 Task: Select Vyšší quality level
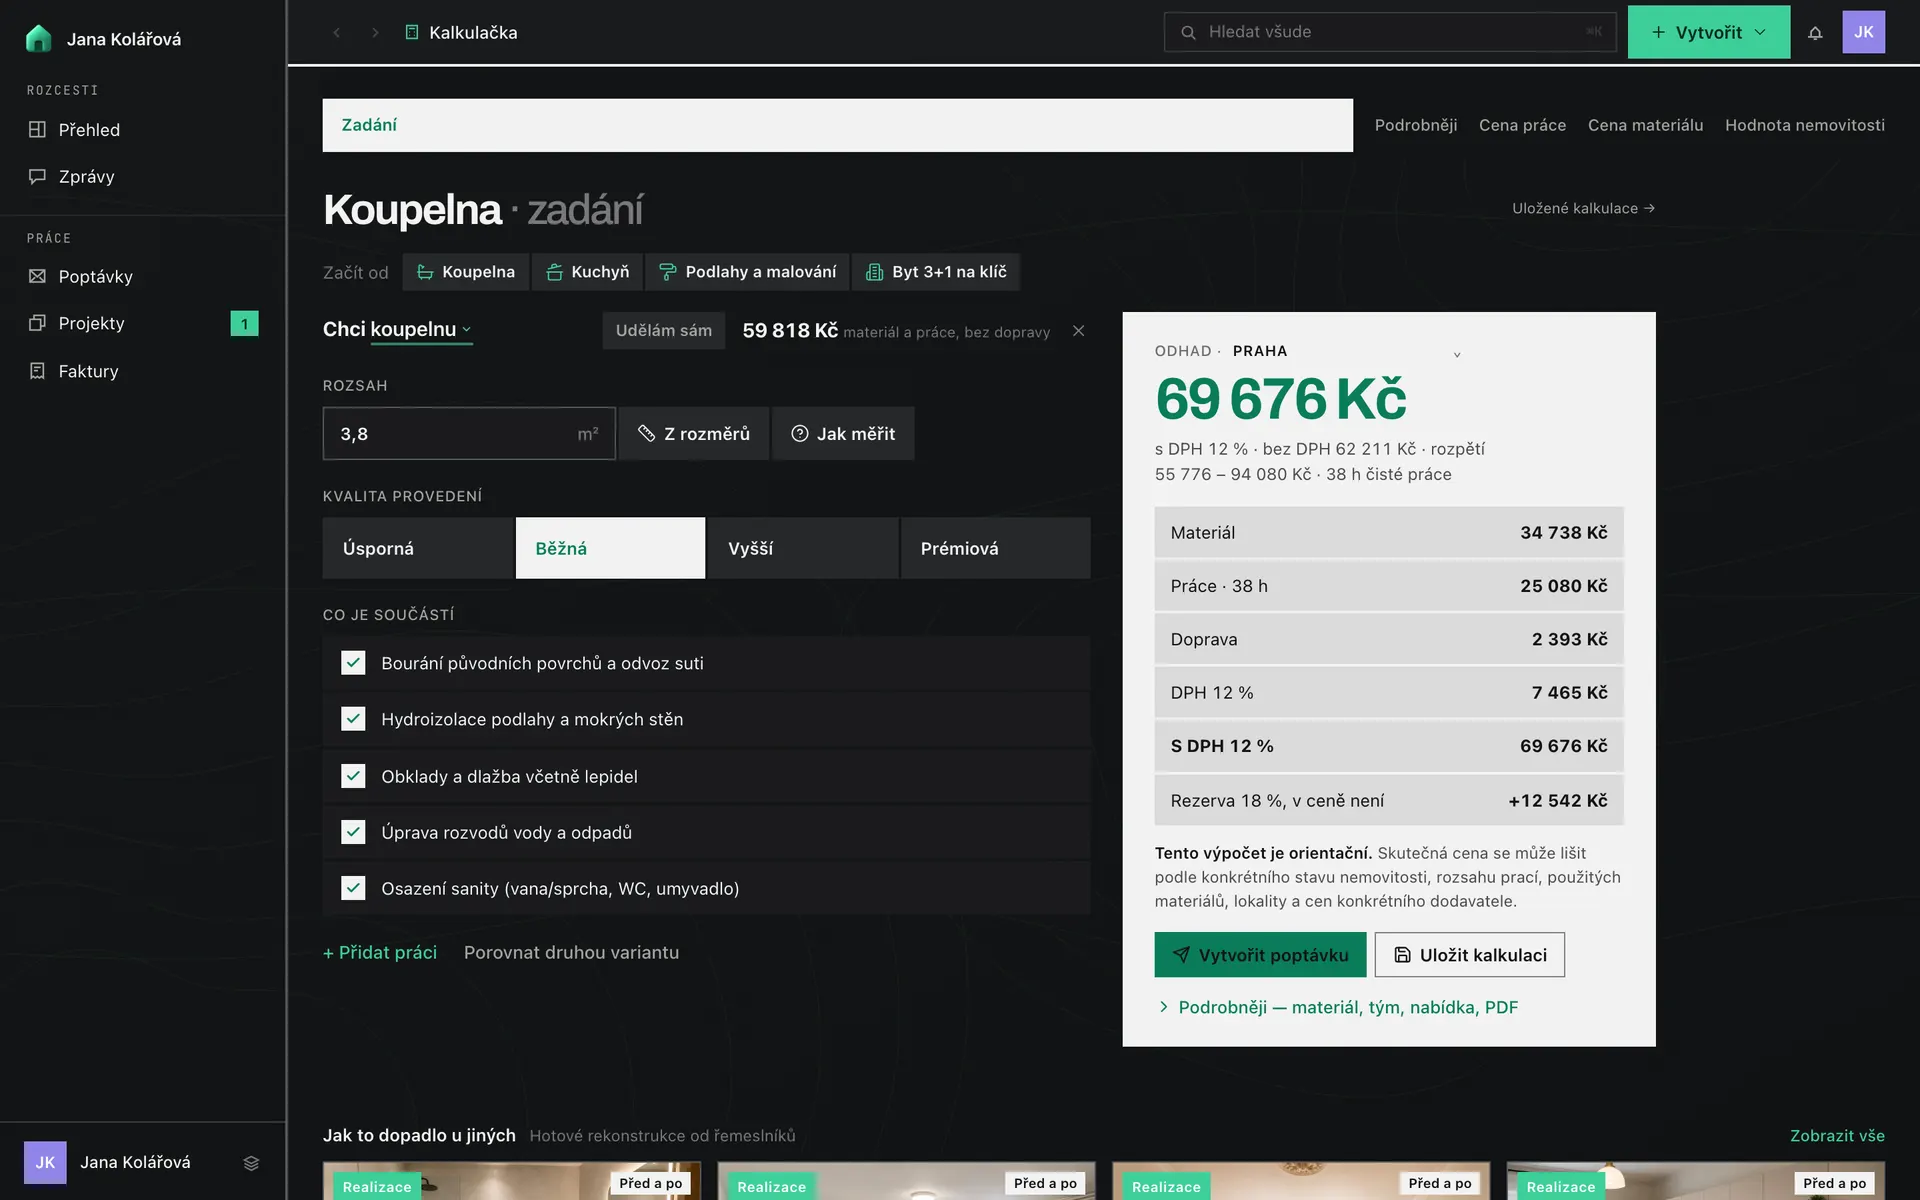[x=803, y=548]
